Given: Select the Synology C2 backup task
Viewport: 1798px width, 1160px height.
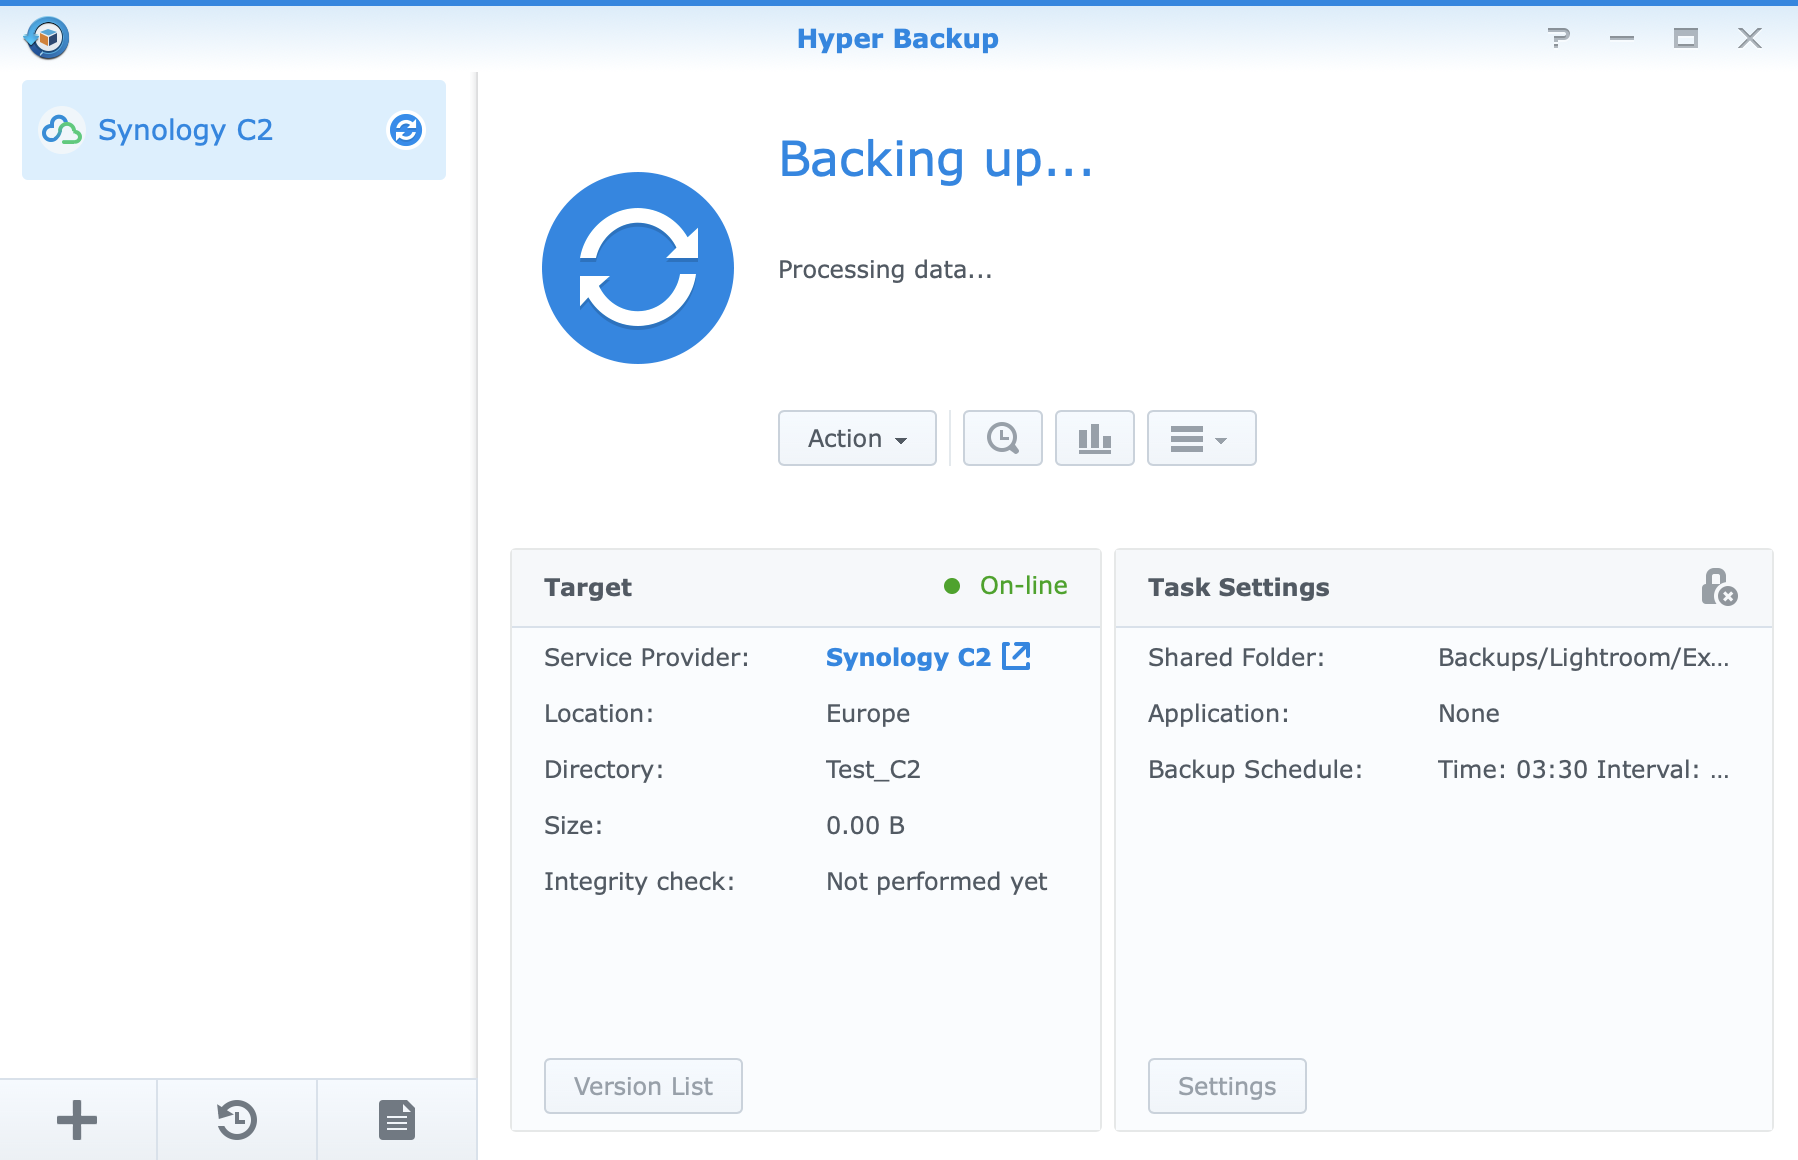Looking at the screenshot, I should tap(234, 130).
